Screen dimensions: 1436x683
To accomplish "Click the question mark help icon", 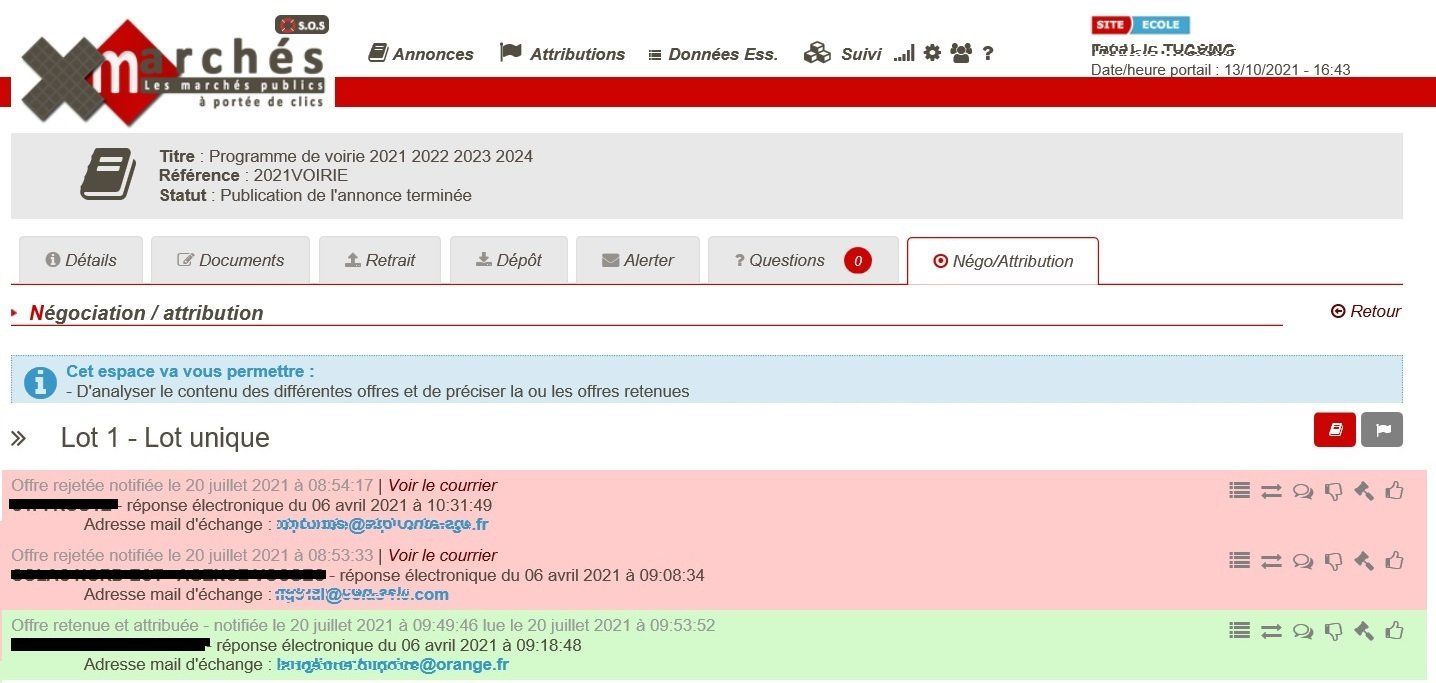I will [988, 54].
